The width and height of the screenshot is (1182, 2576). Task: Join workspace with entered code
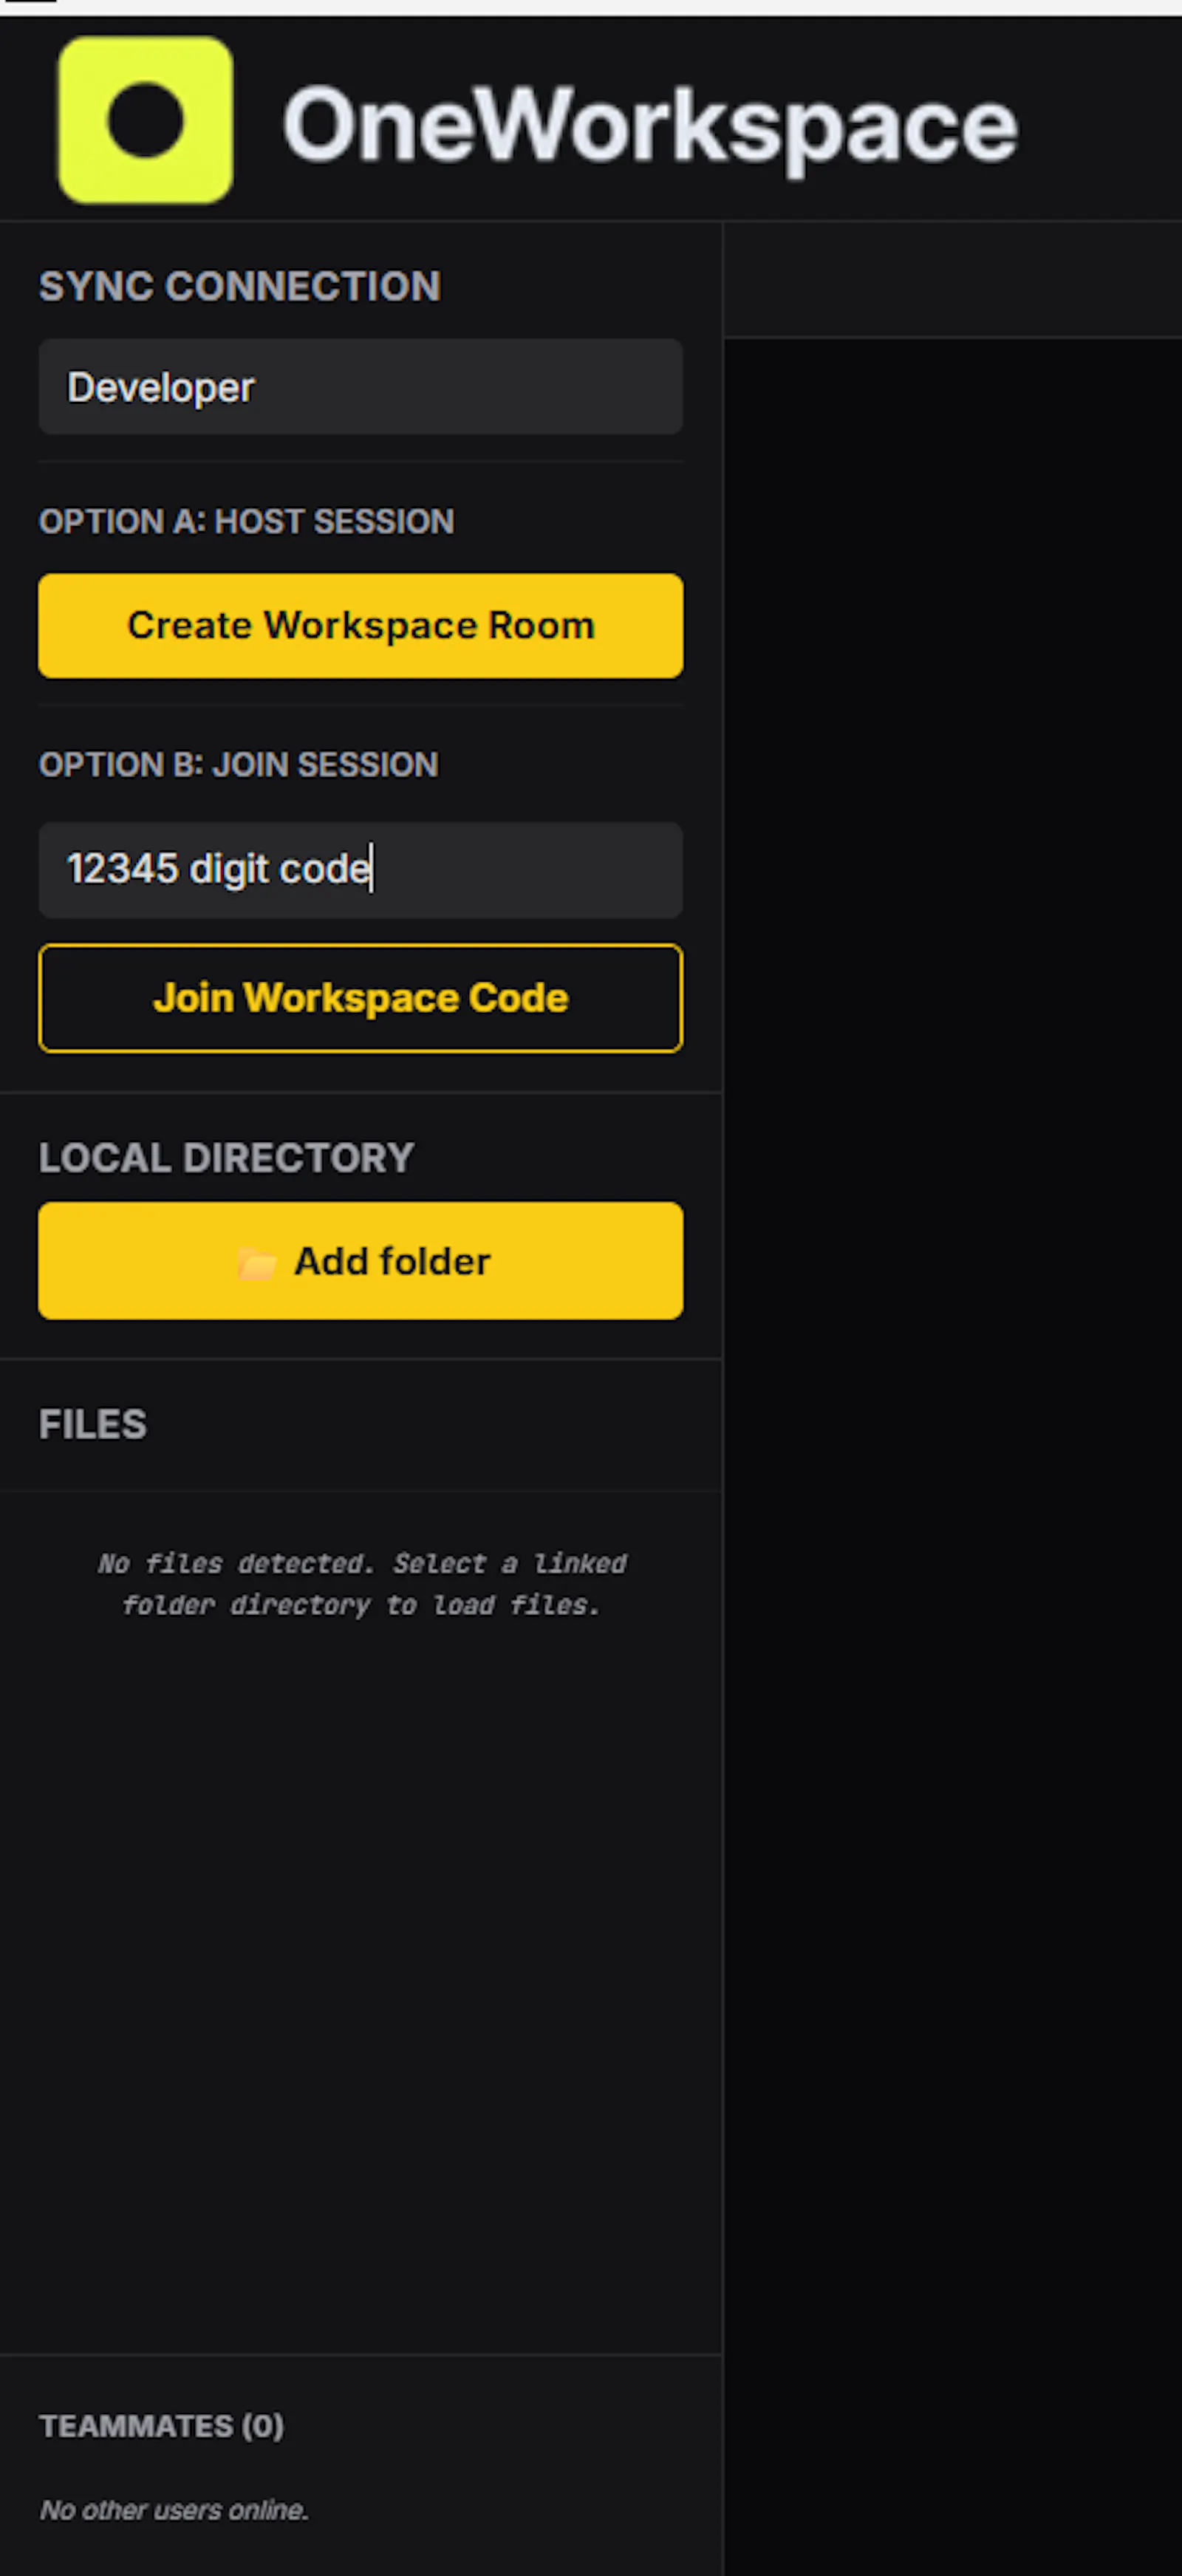coord(361,998)
